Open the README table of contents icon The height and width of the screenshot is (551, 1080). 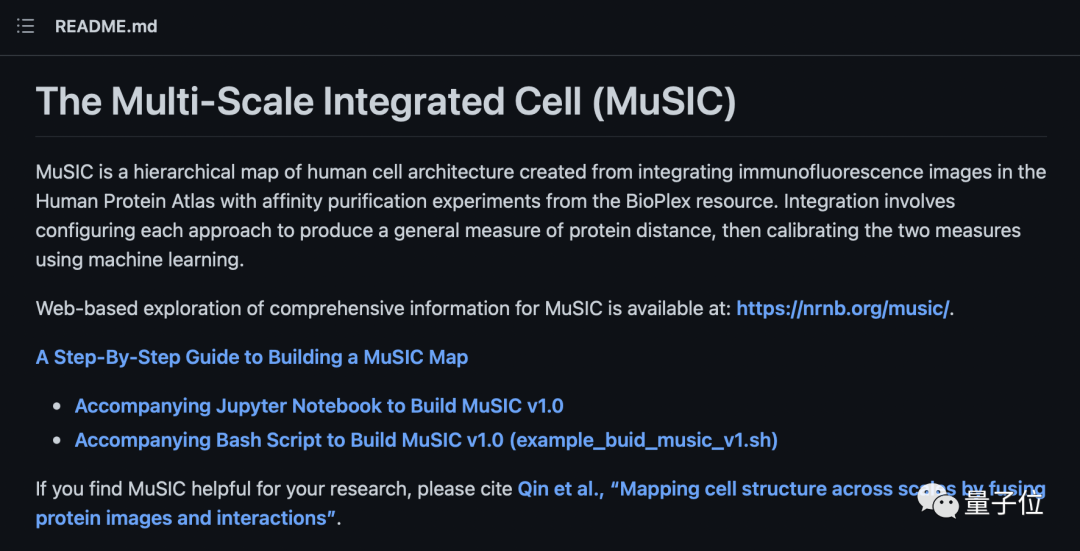[x=26, y=26]
